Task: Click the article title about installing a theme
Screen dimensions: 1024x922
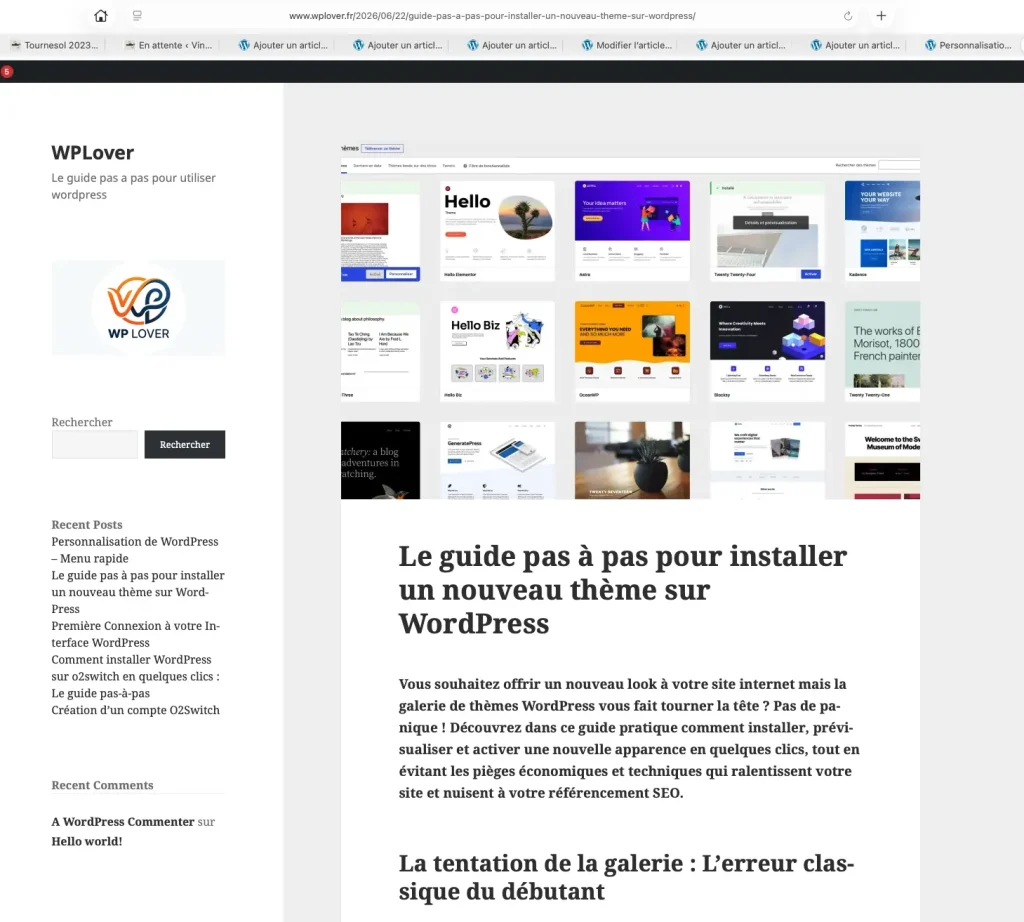Action: coord(622,590)
